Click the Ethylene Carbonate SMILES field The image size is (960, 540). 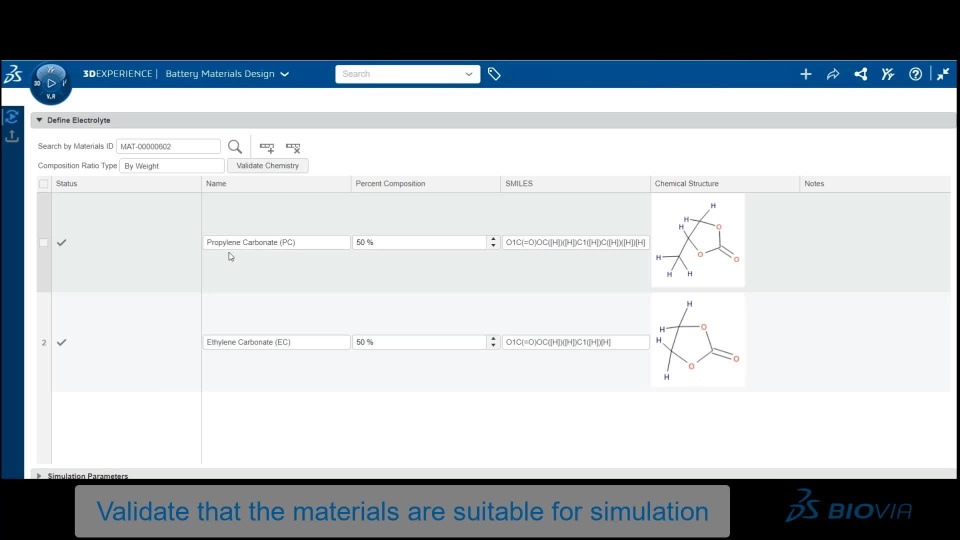[x=576, y=342]
